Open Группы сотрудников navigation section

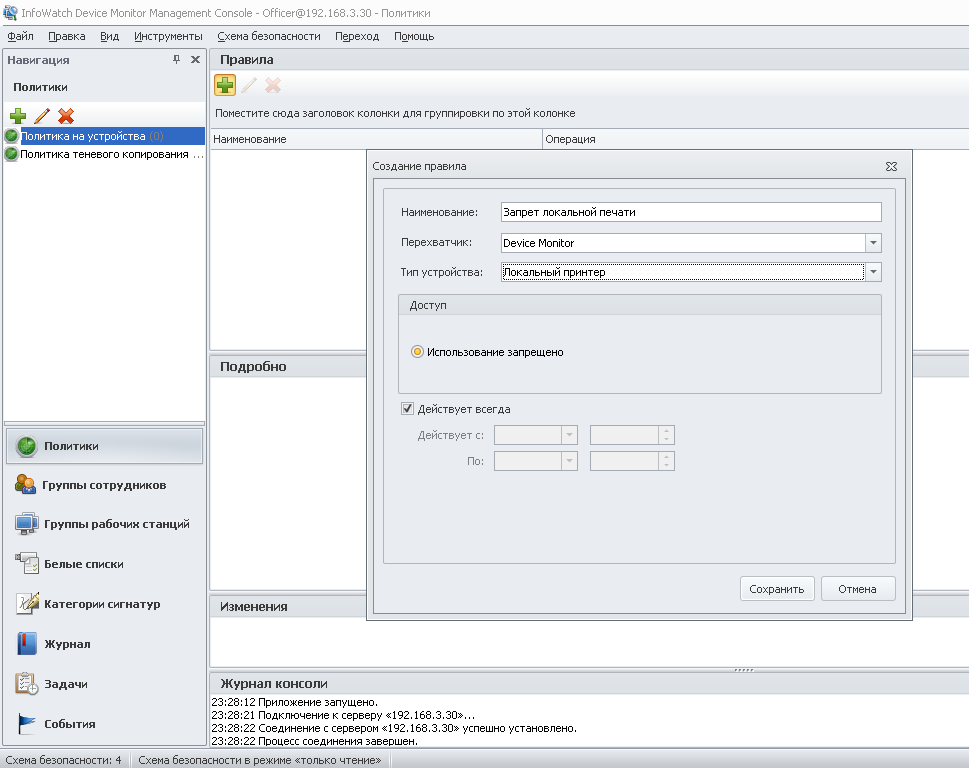point(104,485)
